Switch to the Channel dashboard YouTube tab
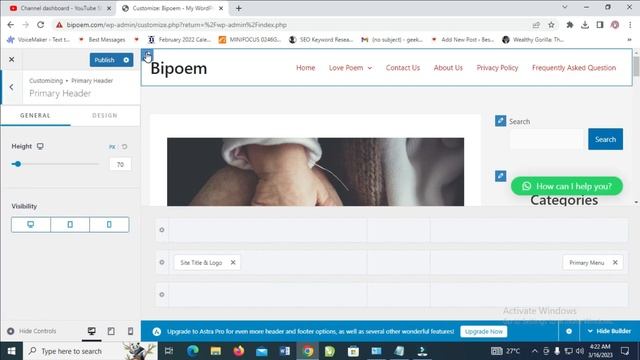 (61, 8)
